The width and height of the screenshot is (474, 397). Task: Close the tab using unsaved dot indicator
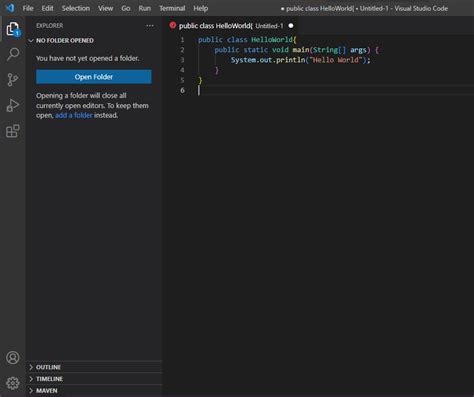[291, 25]
